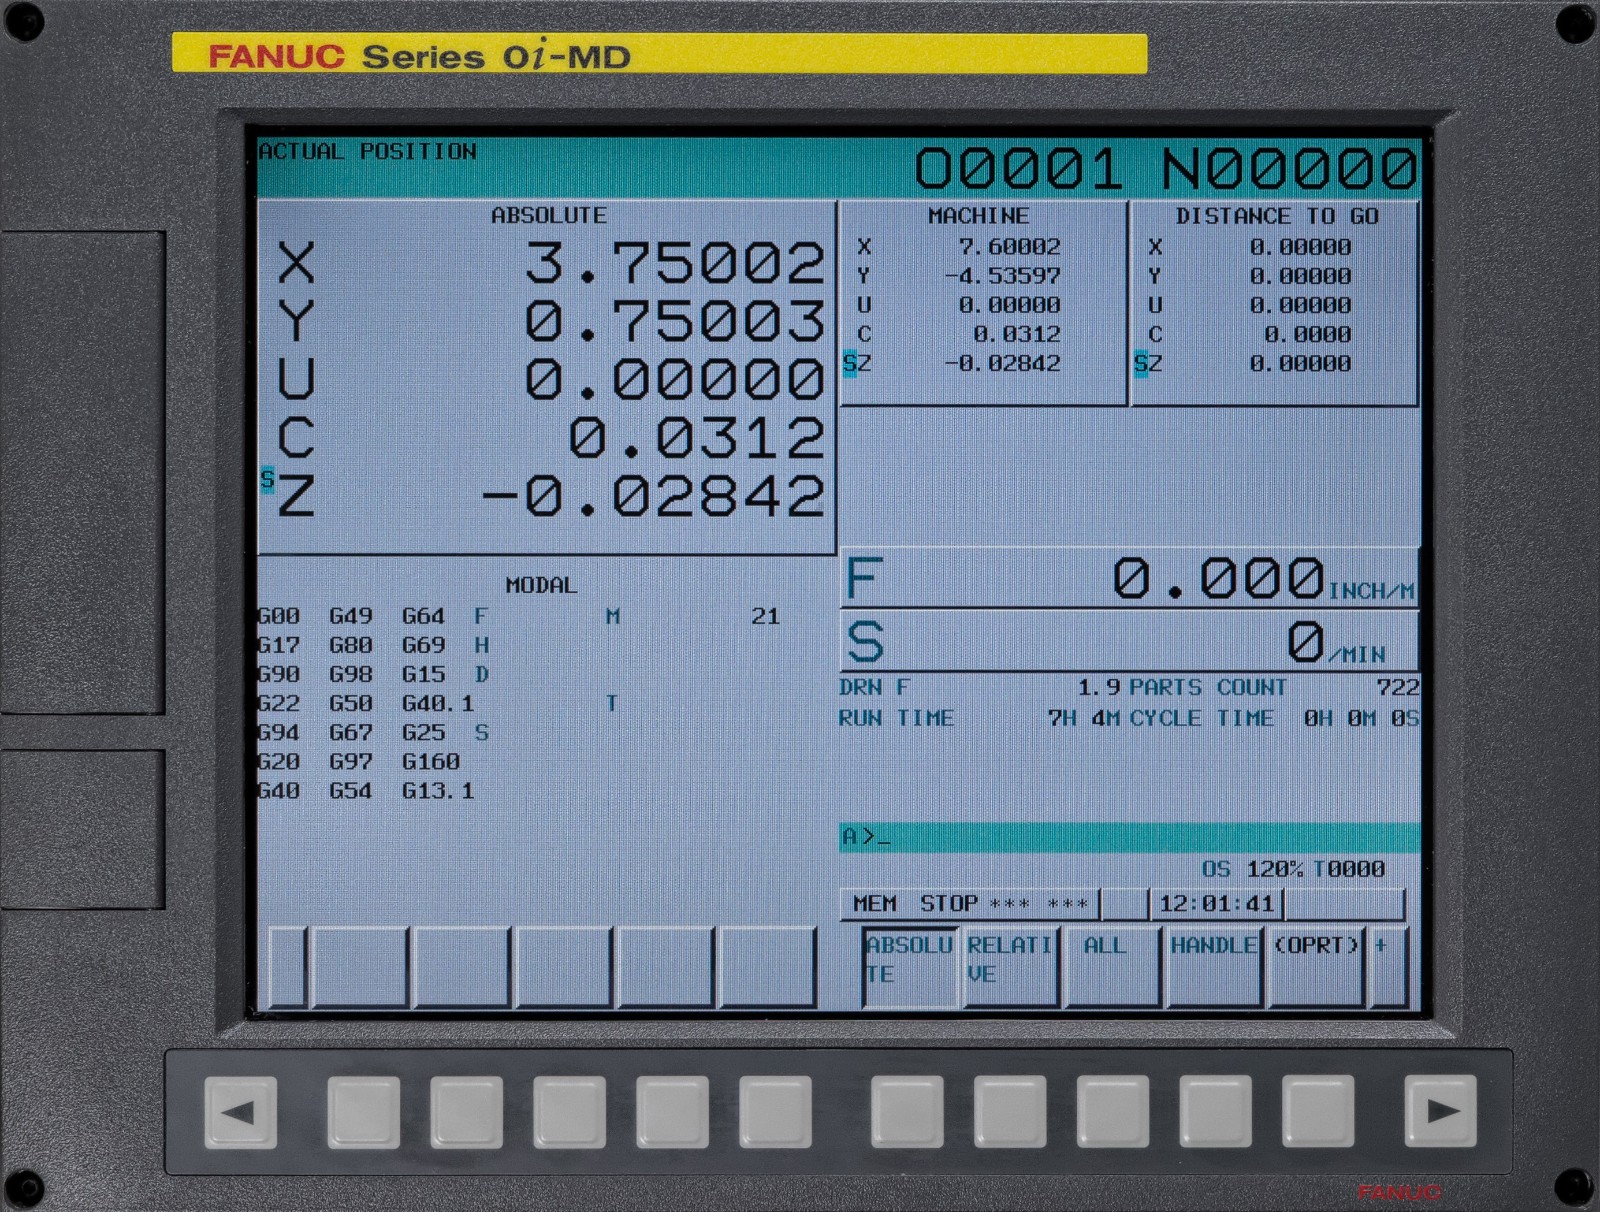Click modal code G00
The height and width of the screenshot is (1212, 1600).
(279, 616)
